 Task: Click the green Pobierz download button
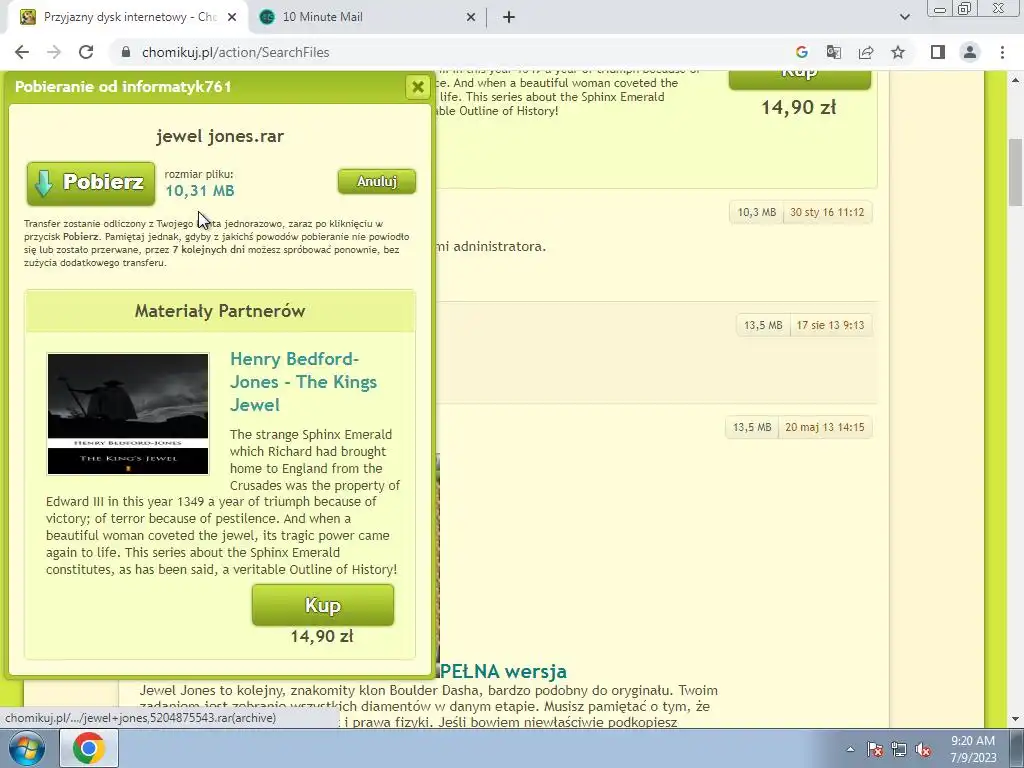91,184
